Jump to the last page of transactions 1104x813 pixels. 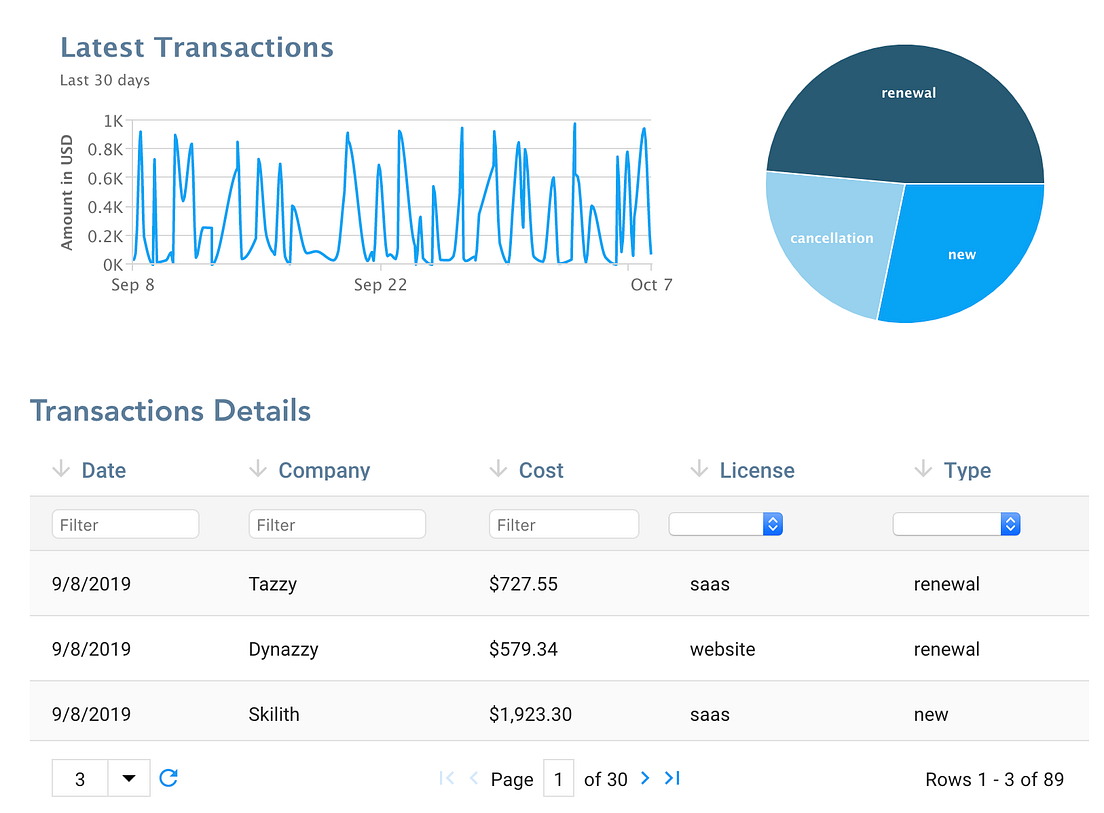(671, 778)
